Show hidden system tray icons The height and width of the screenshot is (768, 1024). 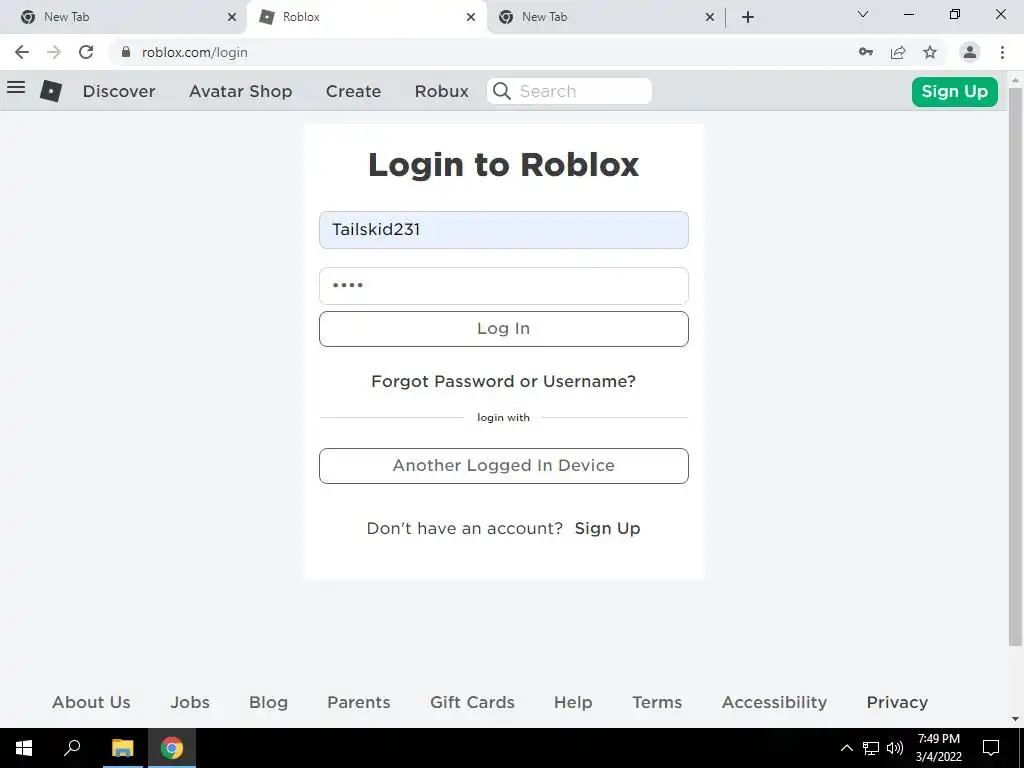click(x=846, y=748)
